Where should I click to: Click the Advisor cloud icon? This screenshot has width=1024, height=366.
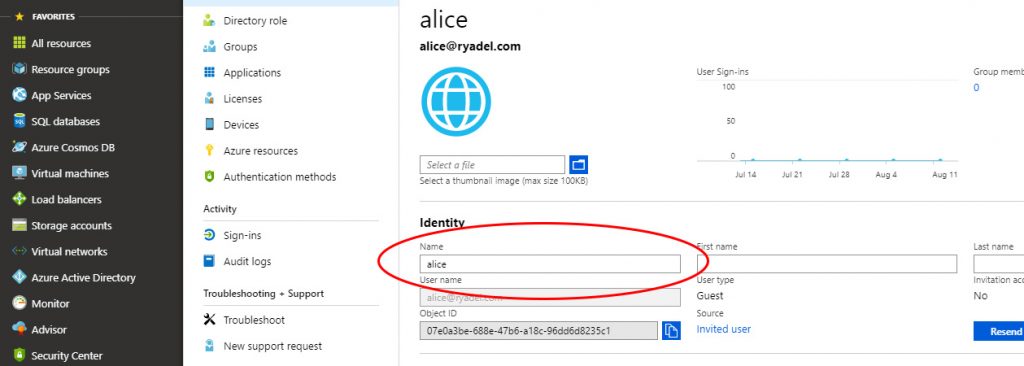[20, 329]
